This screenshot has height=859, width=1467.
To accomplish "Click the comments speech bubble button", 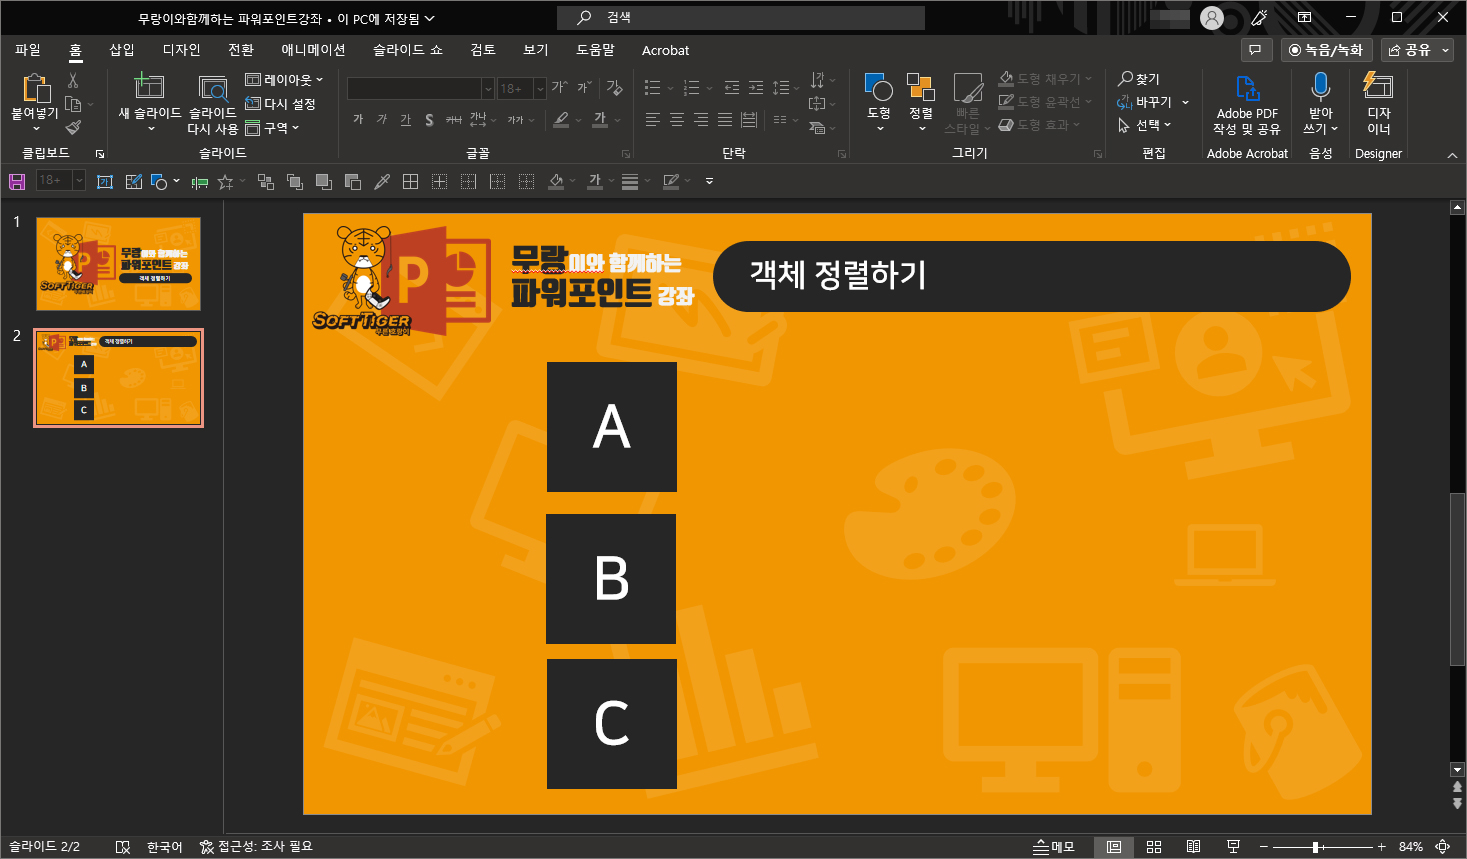I will tap(1255, 50).
